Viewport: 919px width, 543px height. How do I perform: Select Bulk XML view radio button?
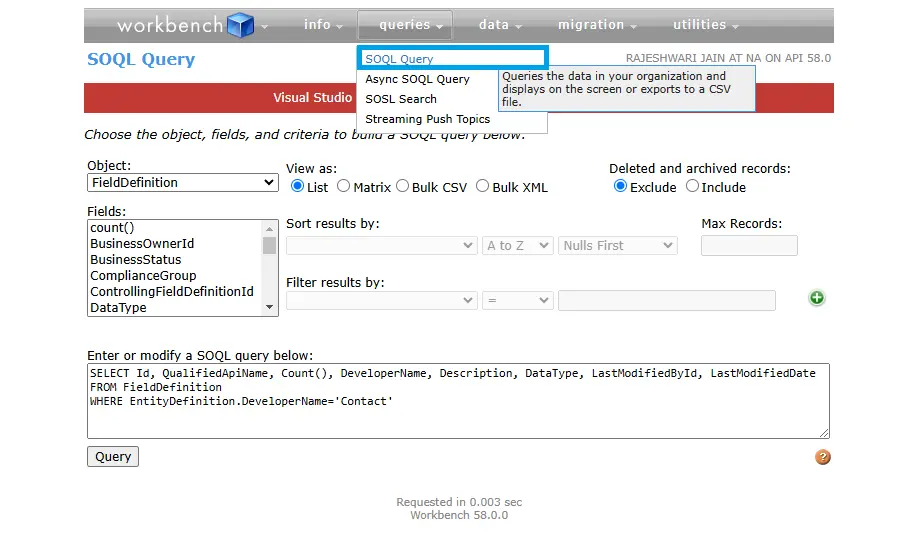point(483,186)
